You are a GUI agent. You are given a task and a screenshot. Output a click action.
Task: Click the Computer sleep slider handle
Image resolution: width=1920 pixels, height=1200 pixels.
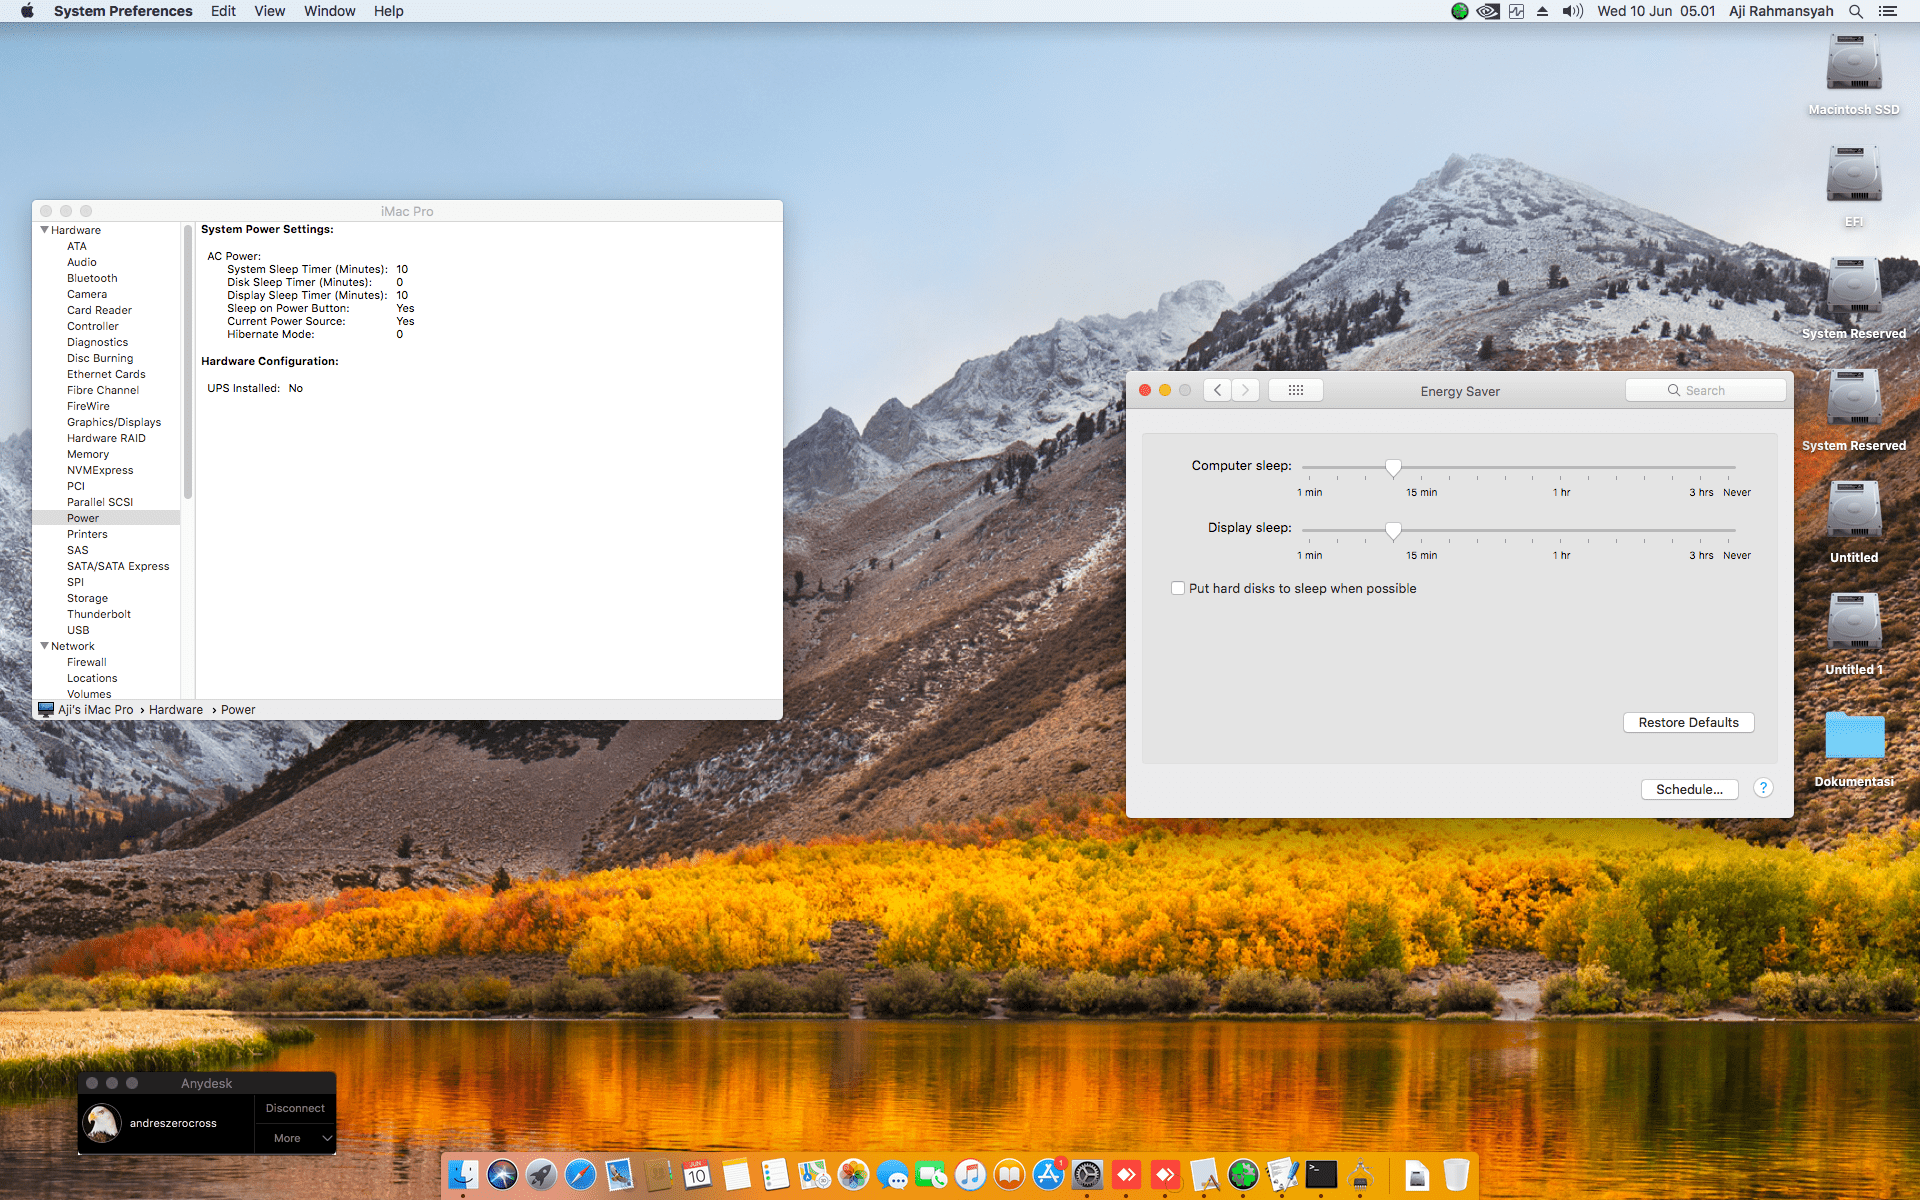tap(1393, 467)
